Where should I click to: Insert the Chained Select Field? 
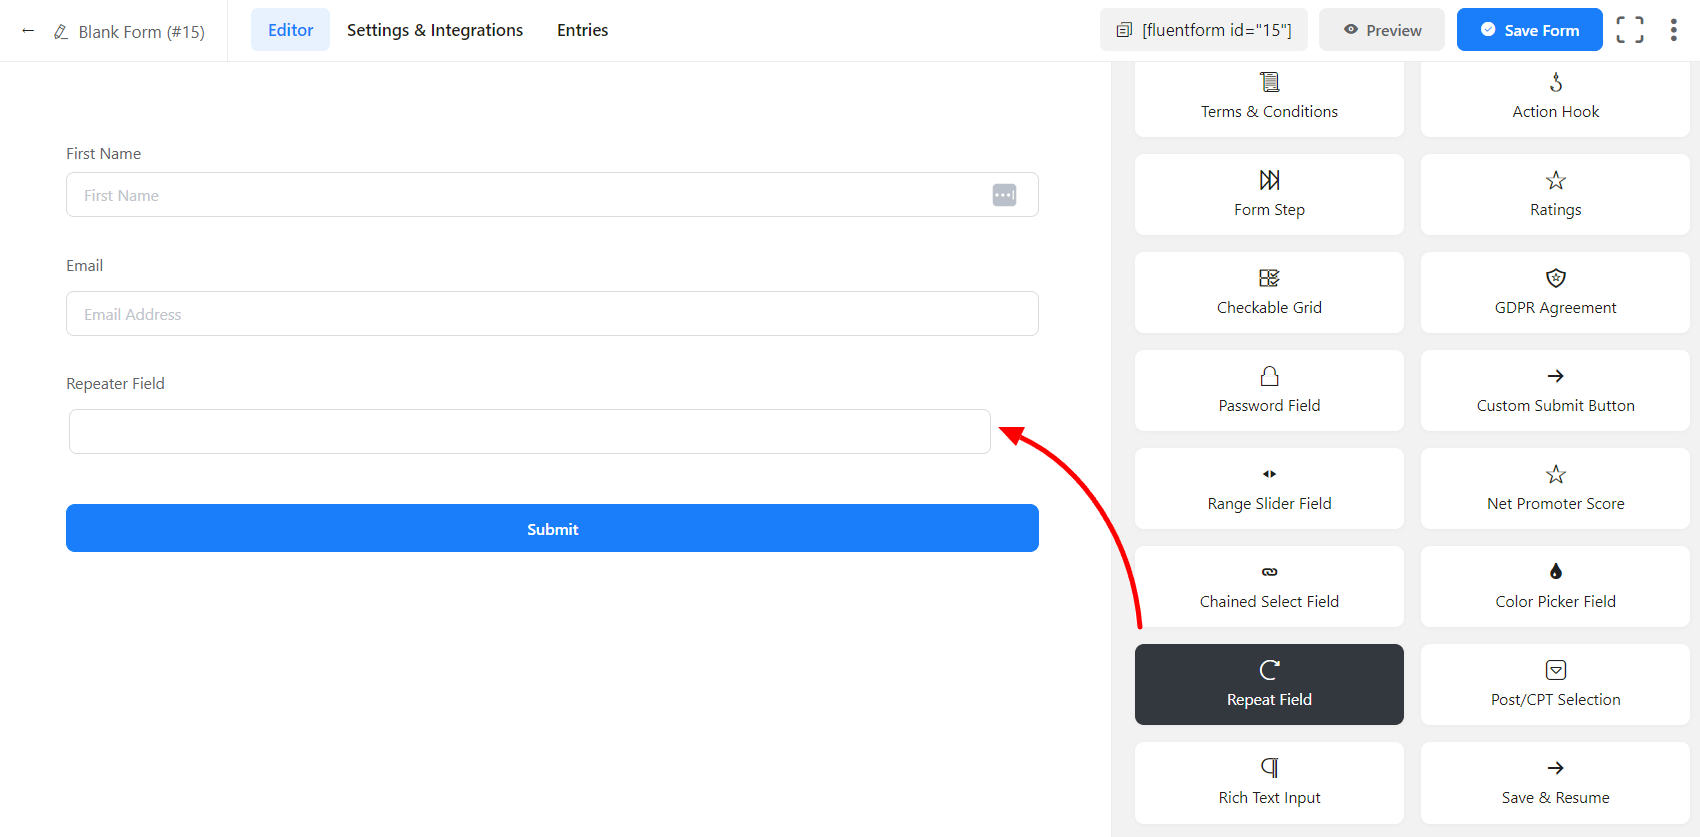(x=1268, y=586)
